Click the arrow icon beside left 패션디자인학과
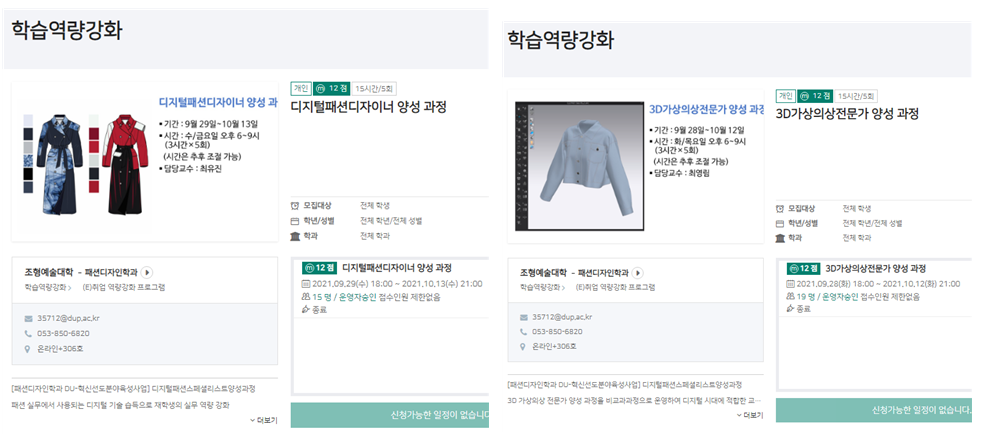 tap(148, 271)
